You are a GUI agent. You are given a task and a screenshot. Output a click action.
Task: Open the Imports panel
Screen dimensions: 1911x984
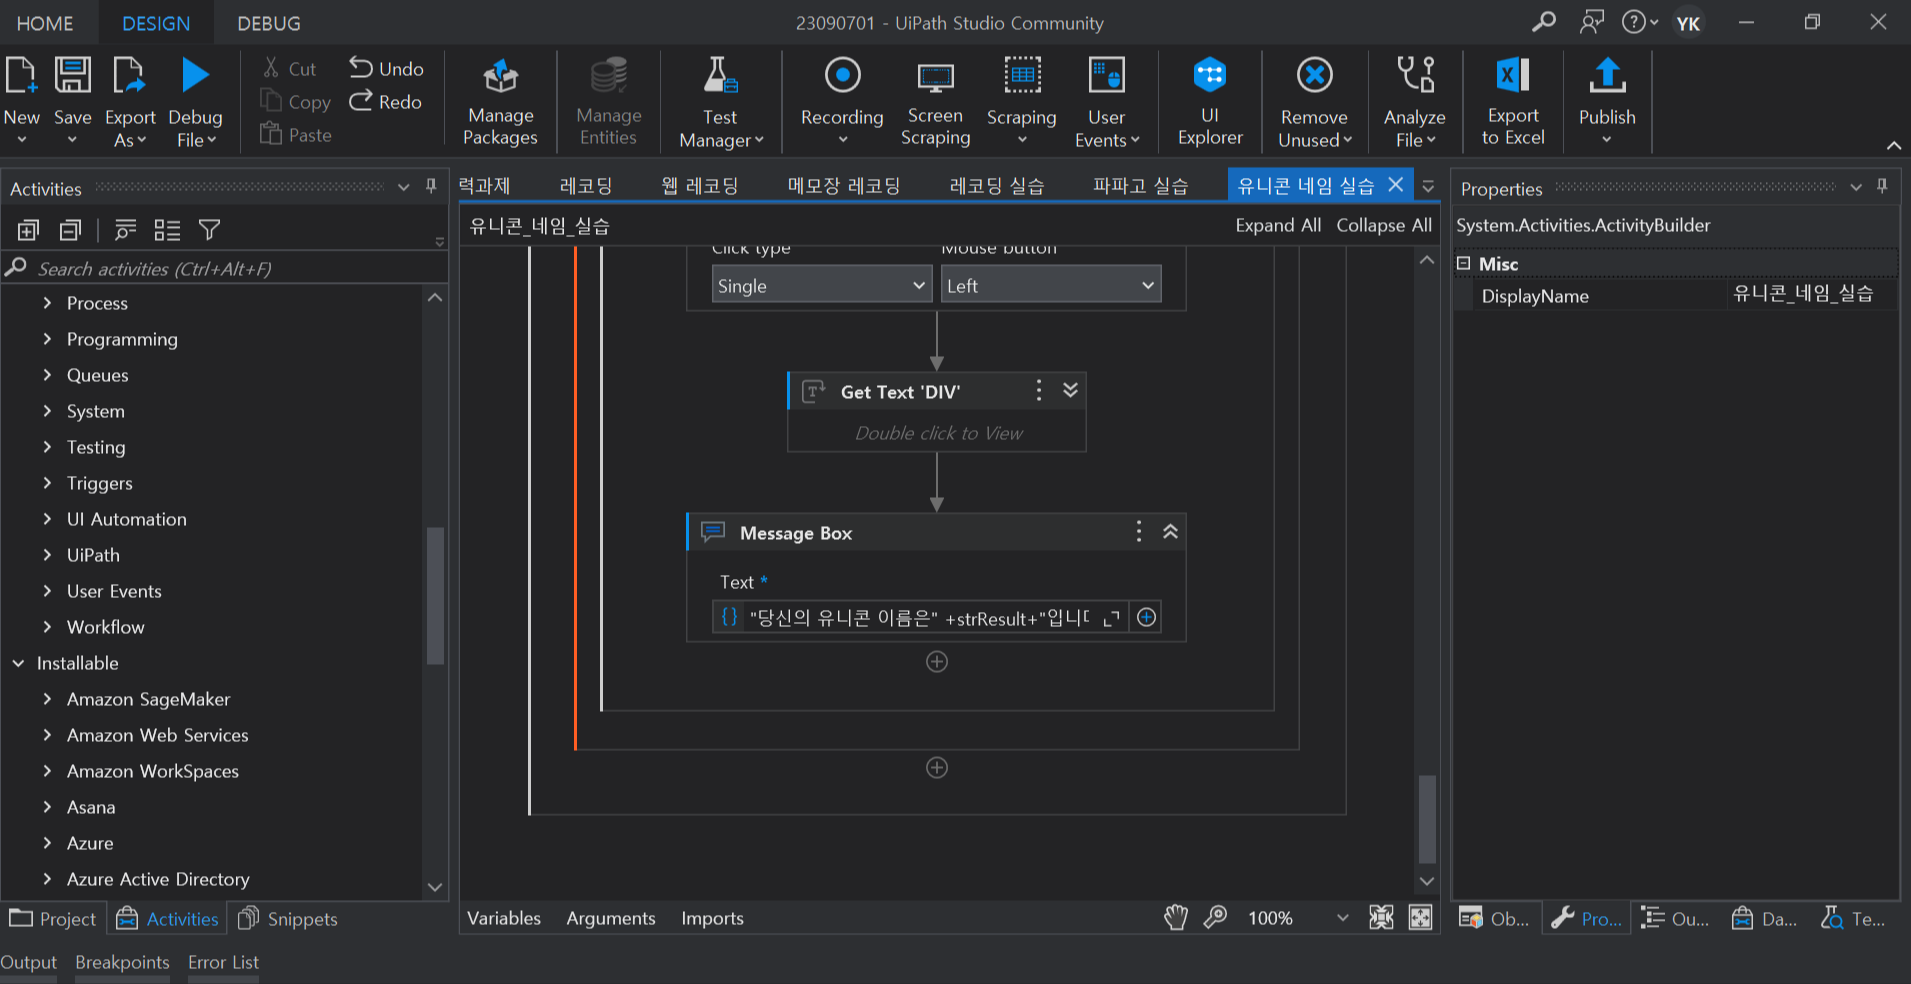[x=712, y=918]
